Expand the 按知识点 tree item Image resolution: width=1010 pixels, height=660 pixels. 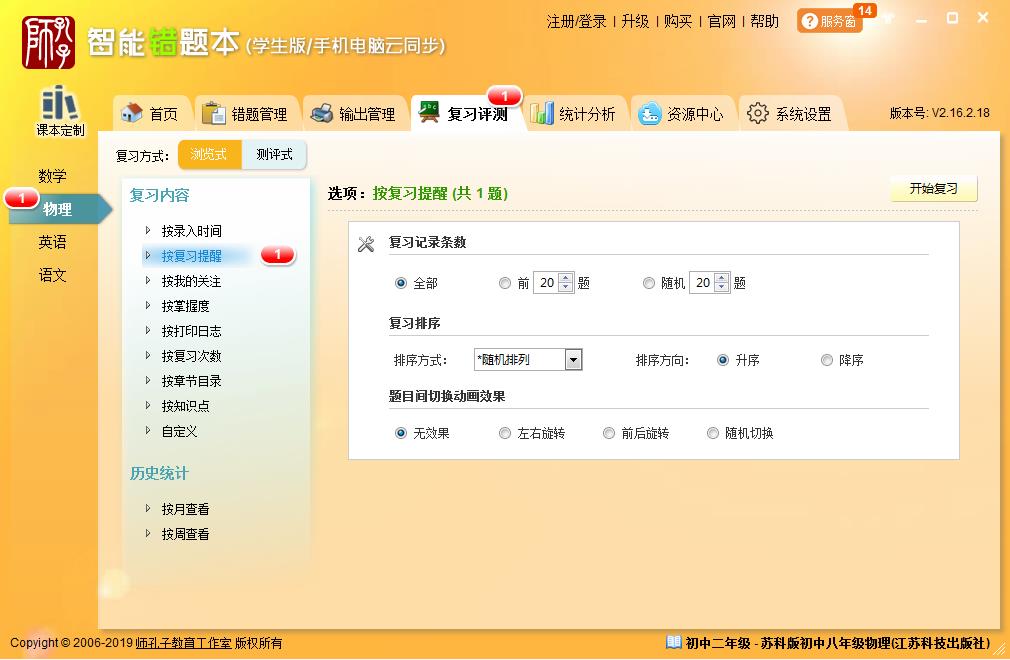tap(149, 406)
